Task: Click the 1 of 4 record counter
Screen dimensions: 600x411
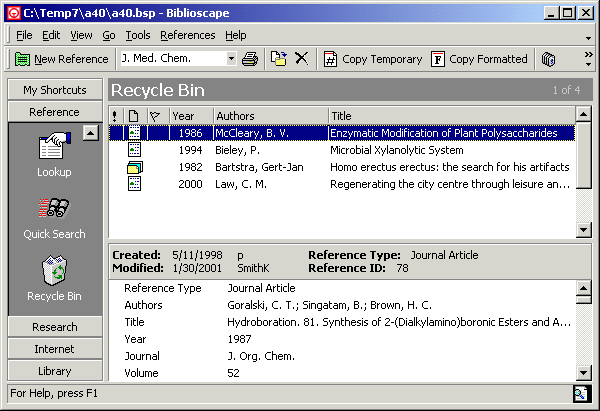Action: pos(566,90)
